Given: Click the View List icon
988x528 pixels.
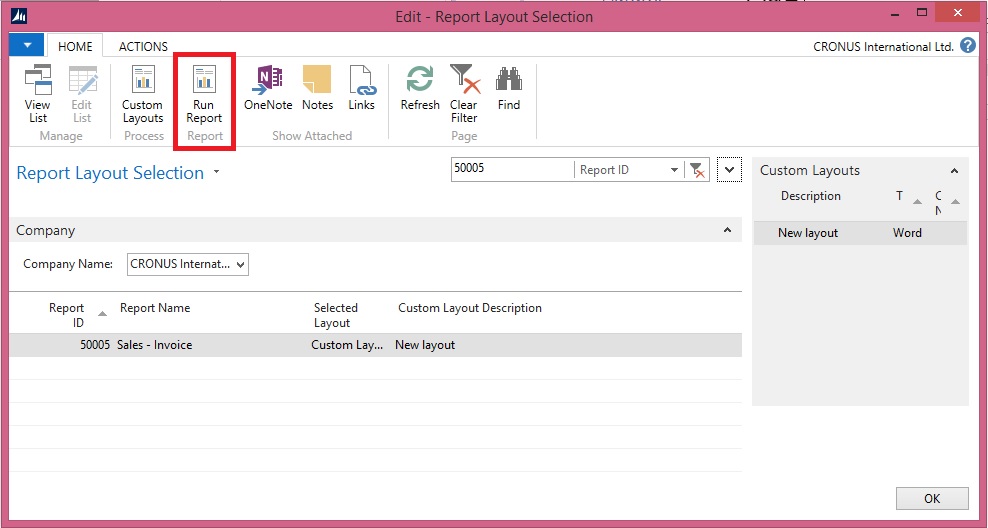Looking at the screenshot, I should (x=38, y=92).
